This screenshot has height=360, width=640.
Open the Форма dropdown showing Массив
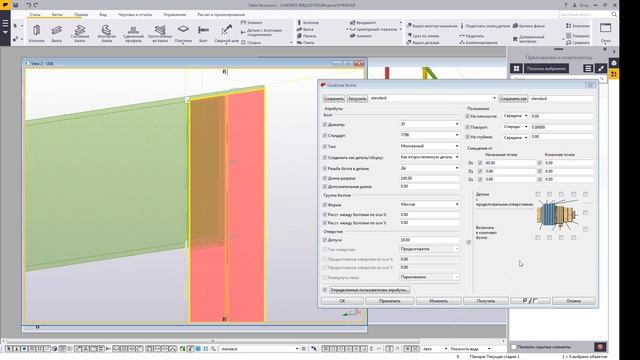[x=429, y=204]
